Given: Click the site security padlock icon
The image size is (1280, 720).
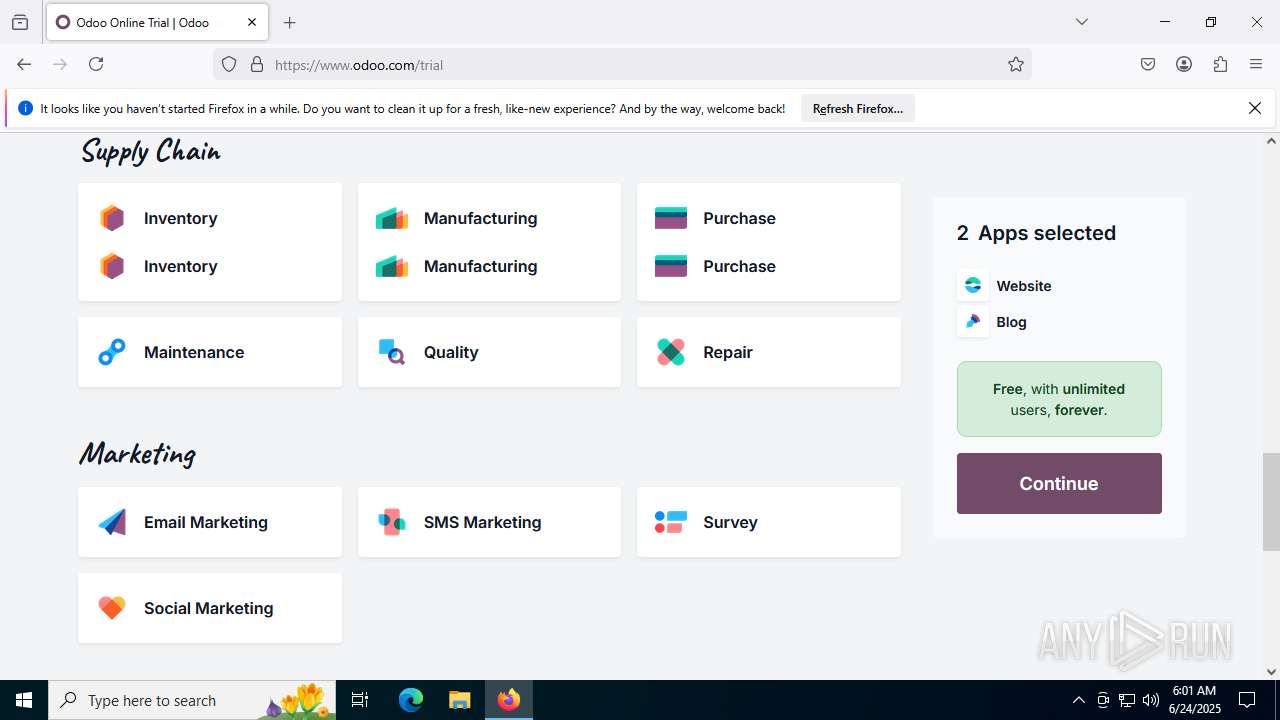Looking at the screenshot, I should click(257, 65).
